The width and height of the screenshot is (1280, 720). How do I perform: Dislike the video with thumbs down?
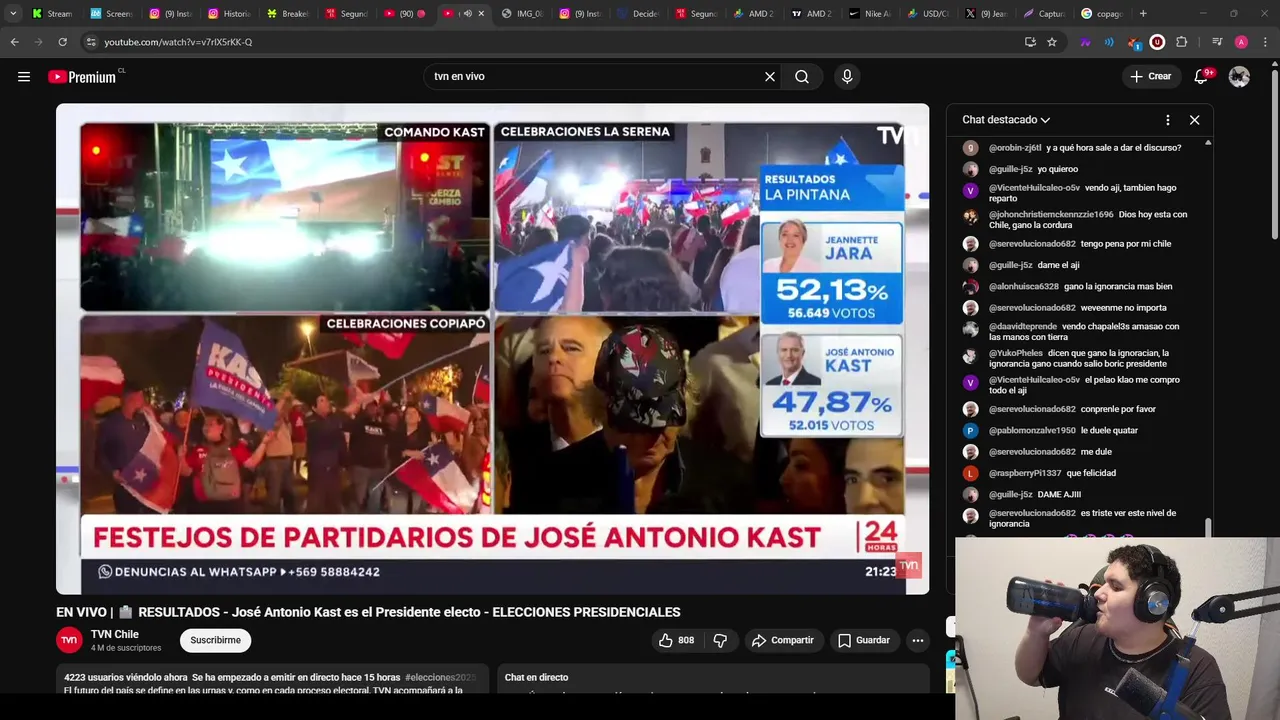720,640
